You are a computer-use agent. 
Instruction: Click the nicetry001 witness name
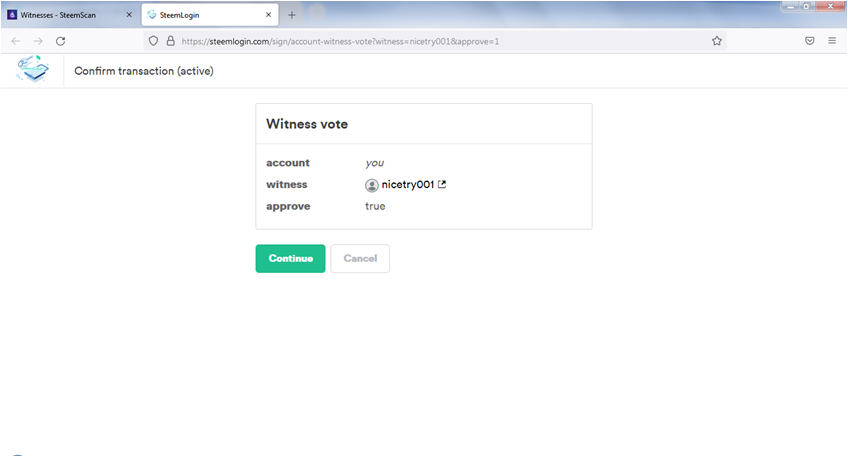[408, 184]
